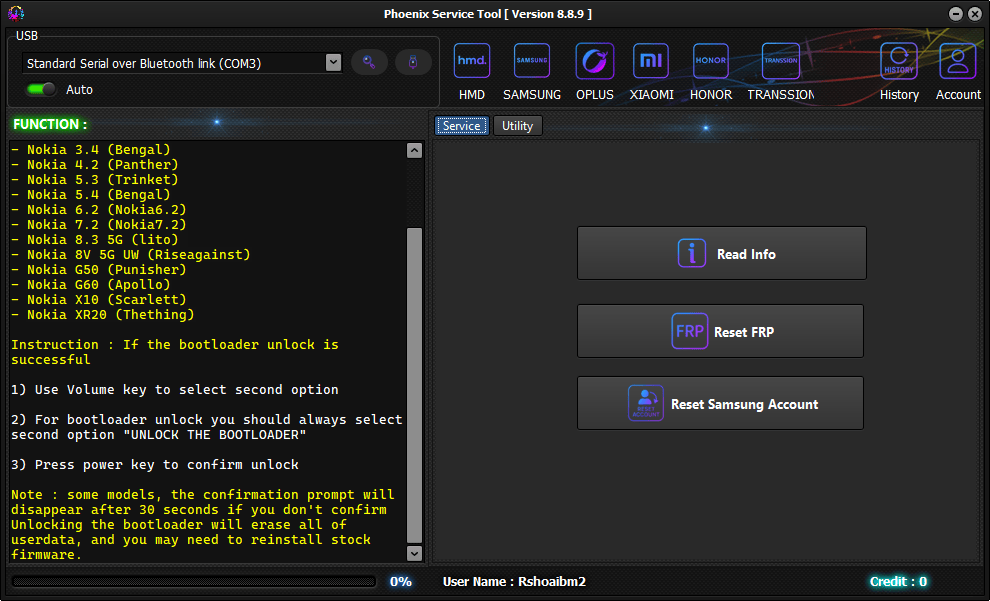Screen dimensions: 990x601
Task: Click the 'Press power key to confirm unlock' line
Action: click(x=155, y=465)
